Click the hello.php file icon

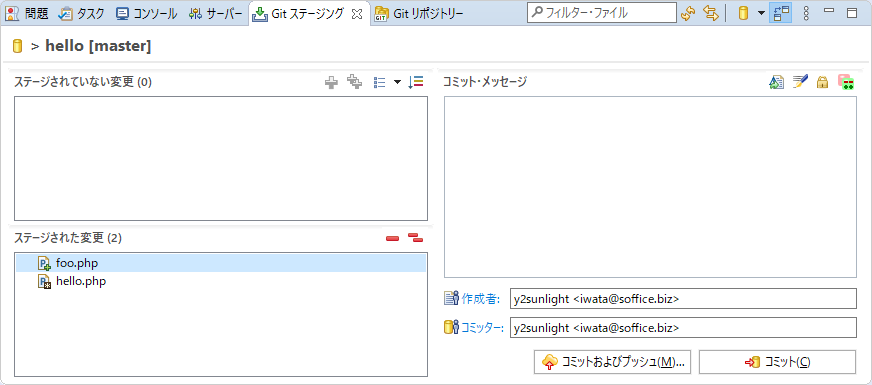click(44, 282)
